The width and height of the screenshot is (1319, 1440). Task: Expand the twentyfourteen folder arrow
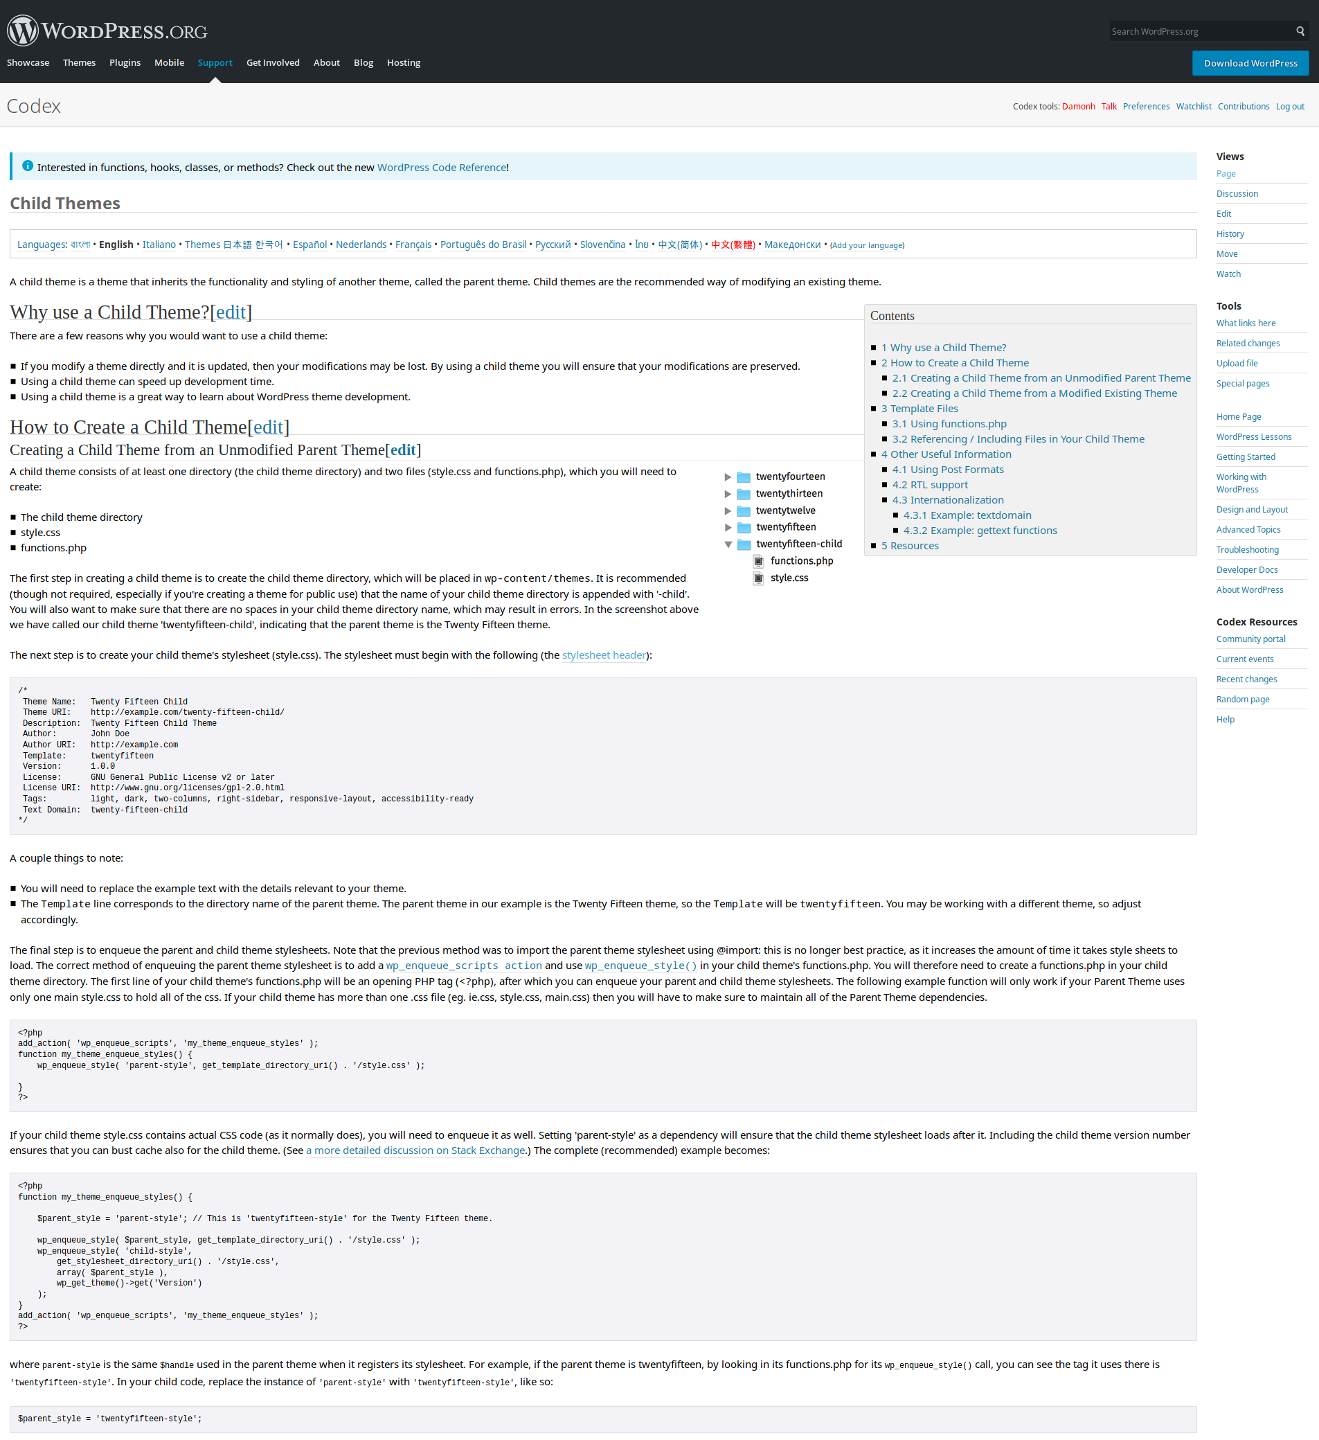[x=728, y=477]
